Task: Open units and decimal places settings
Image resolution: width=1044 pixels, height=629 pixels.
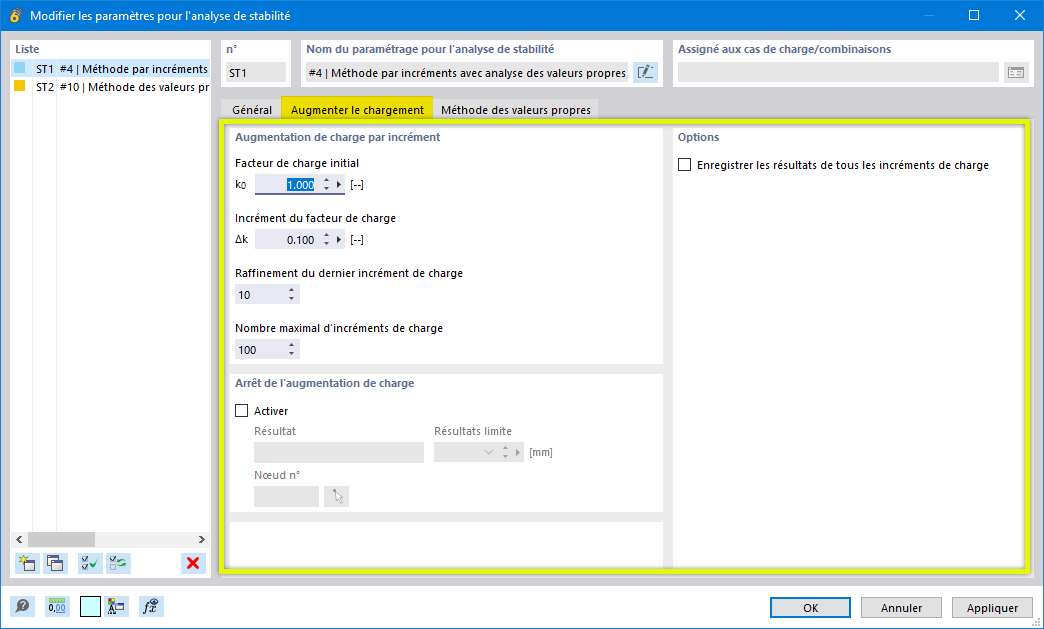Action: click(x=57, y=607)
